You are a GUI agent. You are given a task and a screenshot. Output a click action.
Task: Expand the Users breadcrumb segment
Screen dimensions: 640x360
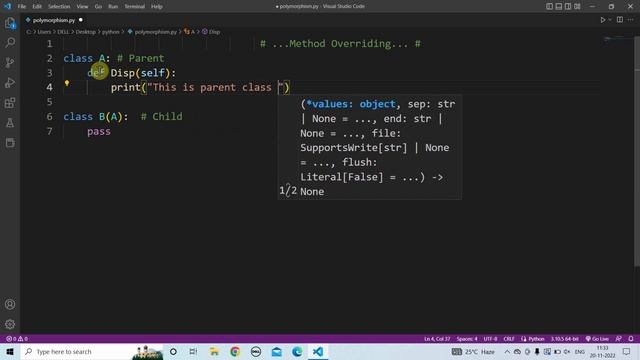(44, 32)
